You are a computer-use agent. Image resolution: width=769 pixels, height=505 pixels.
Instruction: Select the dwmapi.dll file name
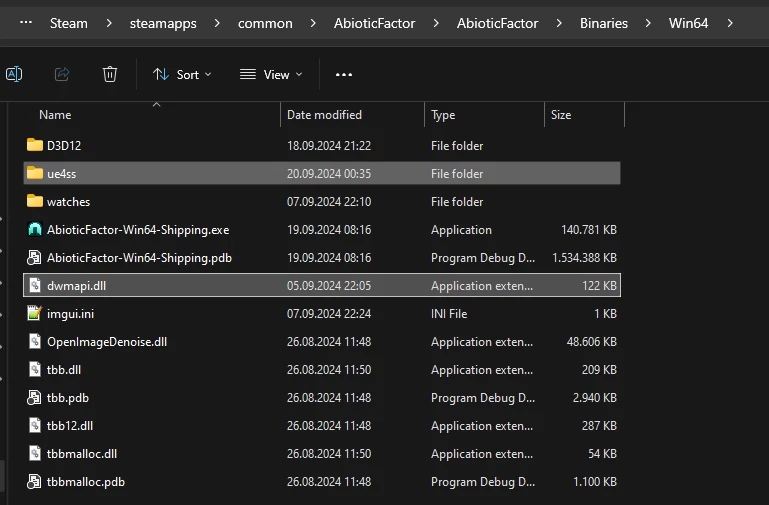[76, 286]
